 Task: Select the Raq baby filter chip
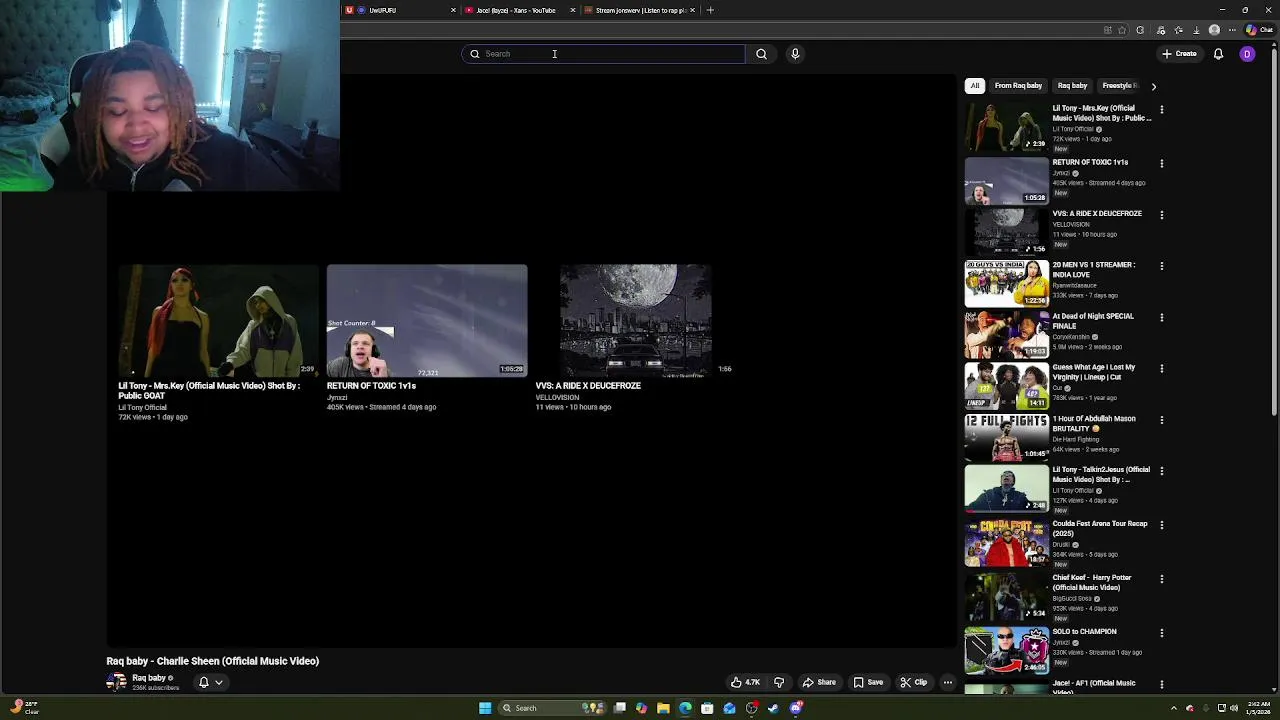tap(1072, 86)
